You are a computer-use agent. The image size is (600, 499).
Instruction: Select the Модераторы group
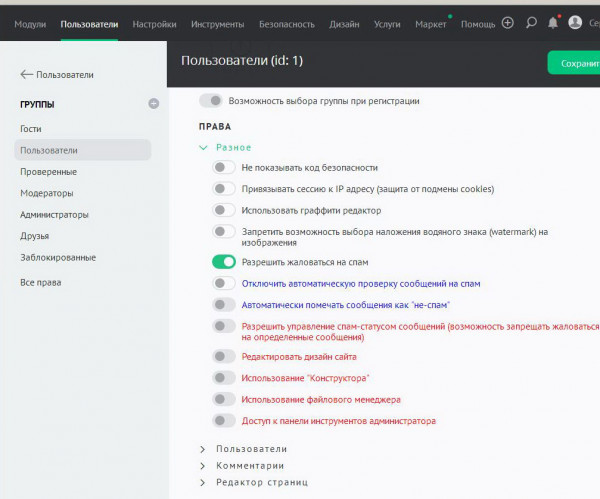pyautogui.click(x=47, y=193)
